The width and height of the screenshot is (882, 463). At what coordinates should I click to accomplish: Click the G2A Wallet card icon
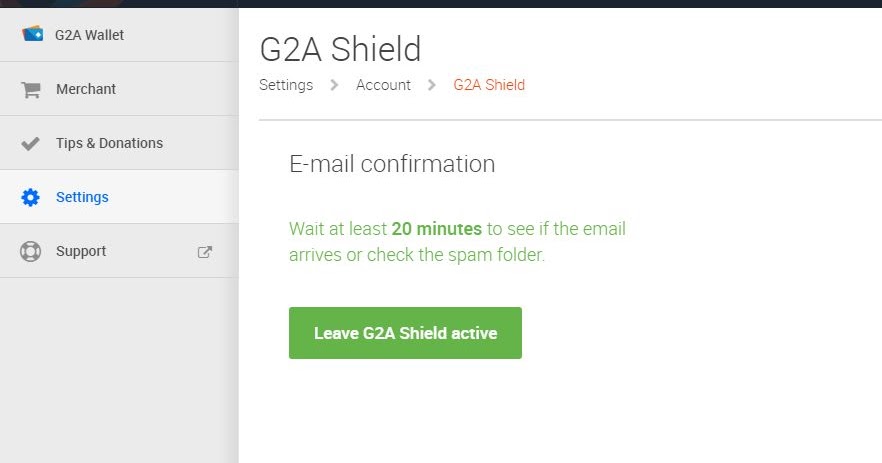coord(32,34)
